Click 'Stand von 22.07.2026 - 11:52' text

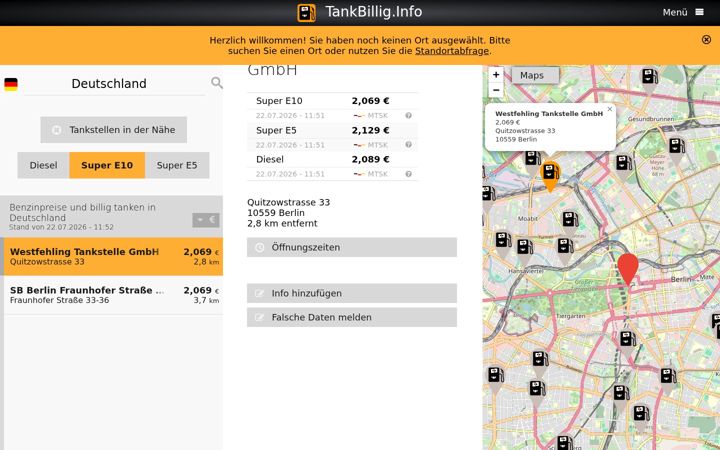point(61,227)
